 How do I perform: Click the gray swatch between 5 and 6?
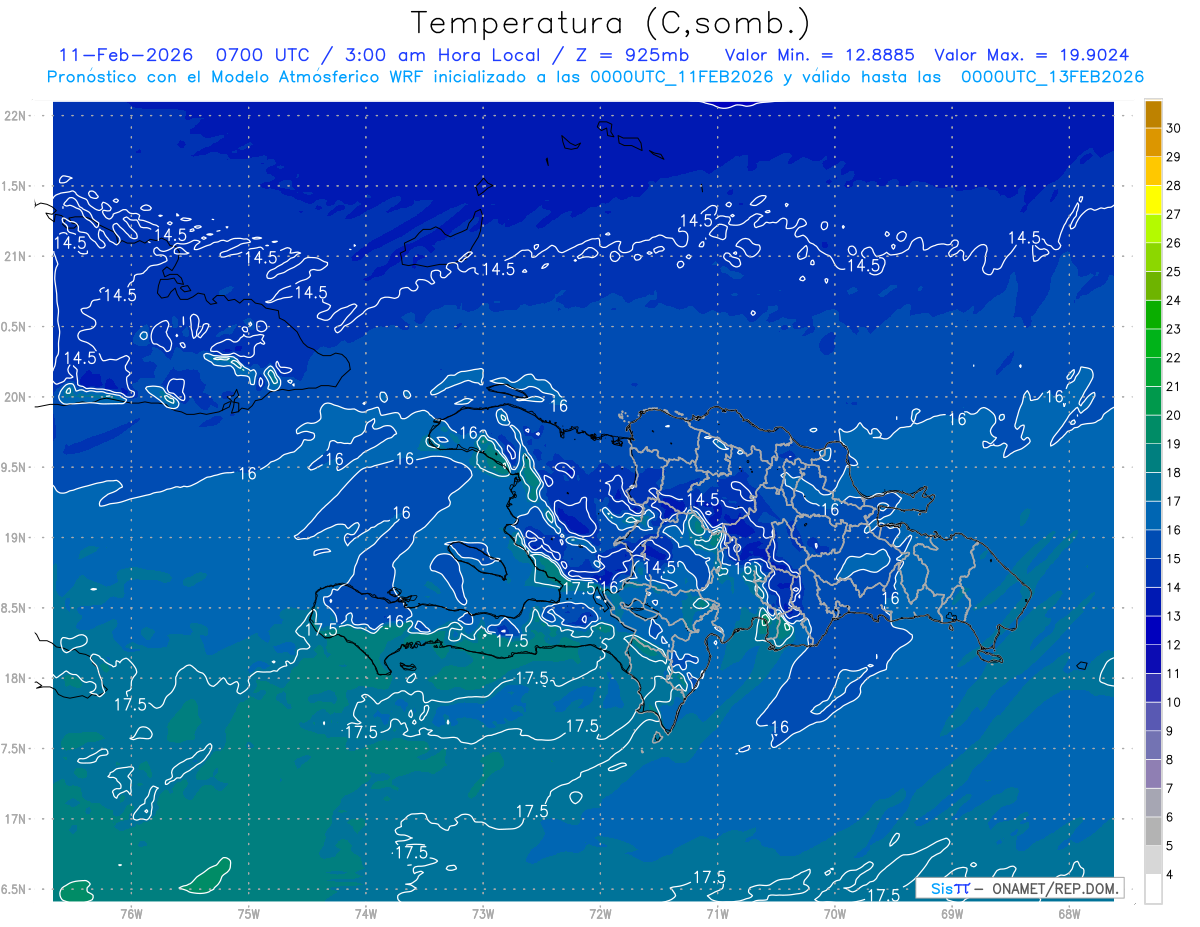coord(1153,832)
